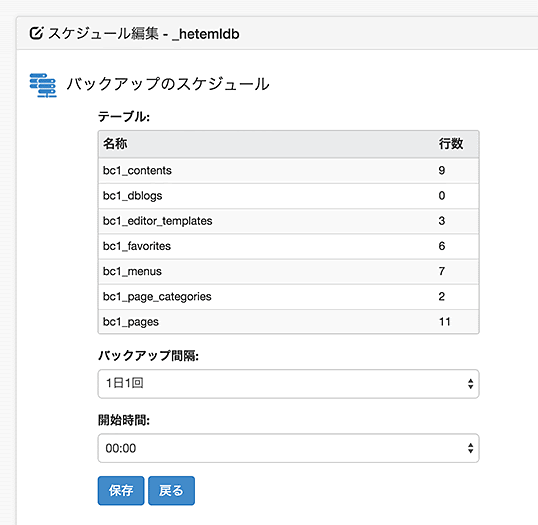Select the bc1_page_categories table row
538x525 pixels.
288,296
